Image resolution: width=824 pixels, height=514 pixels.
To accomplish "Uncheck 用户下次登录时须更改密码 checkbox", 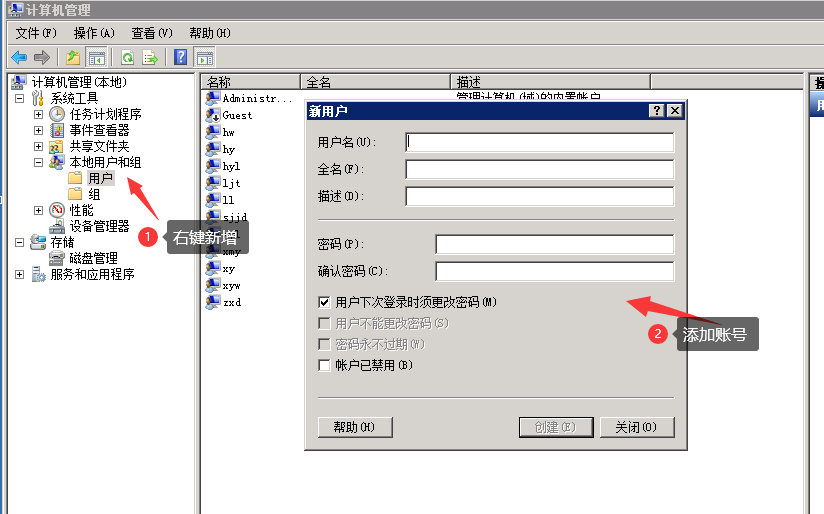I will click(x=324, y=302).
